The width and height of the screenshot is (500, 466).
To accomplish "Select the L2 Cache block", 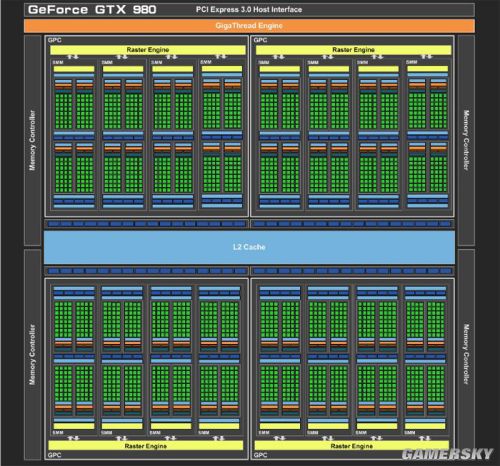I will click(249, 247).
